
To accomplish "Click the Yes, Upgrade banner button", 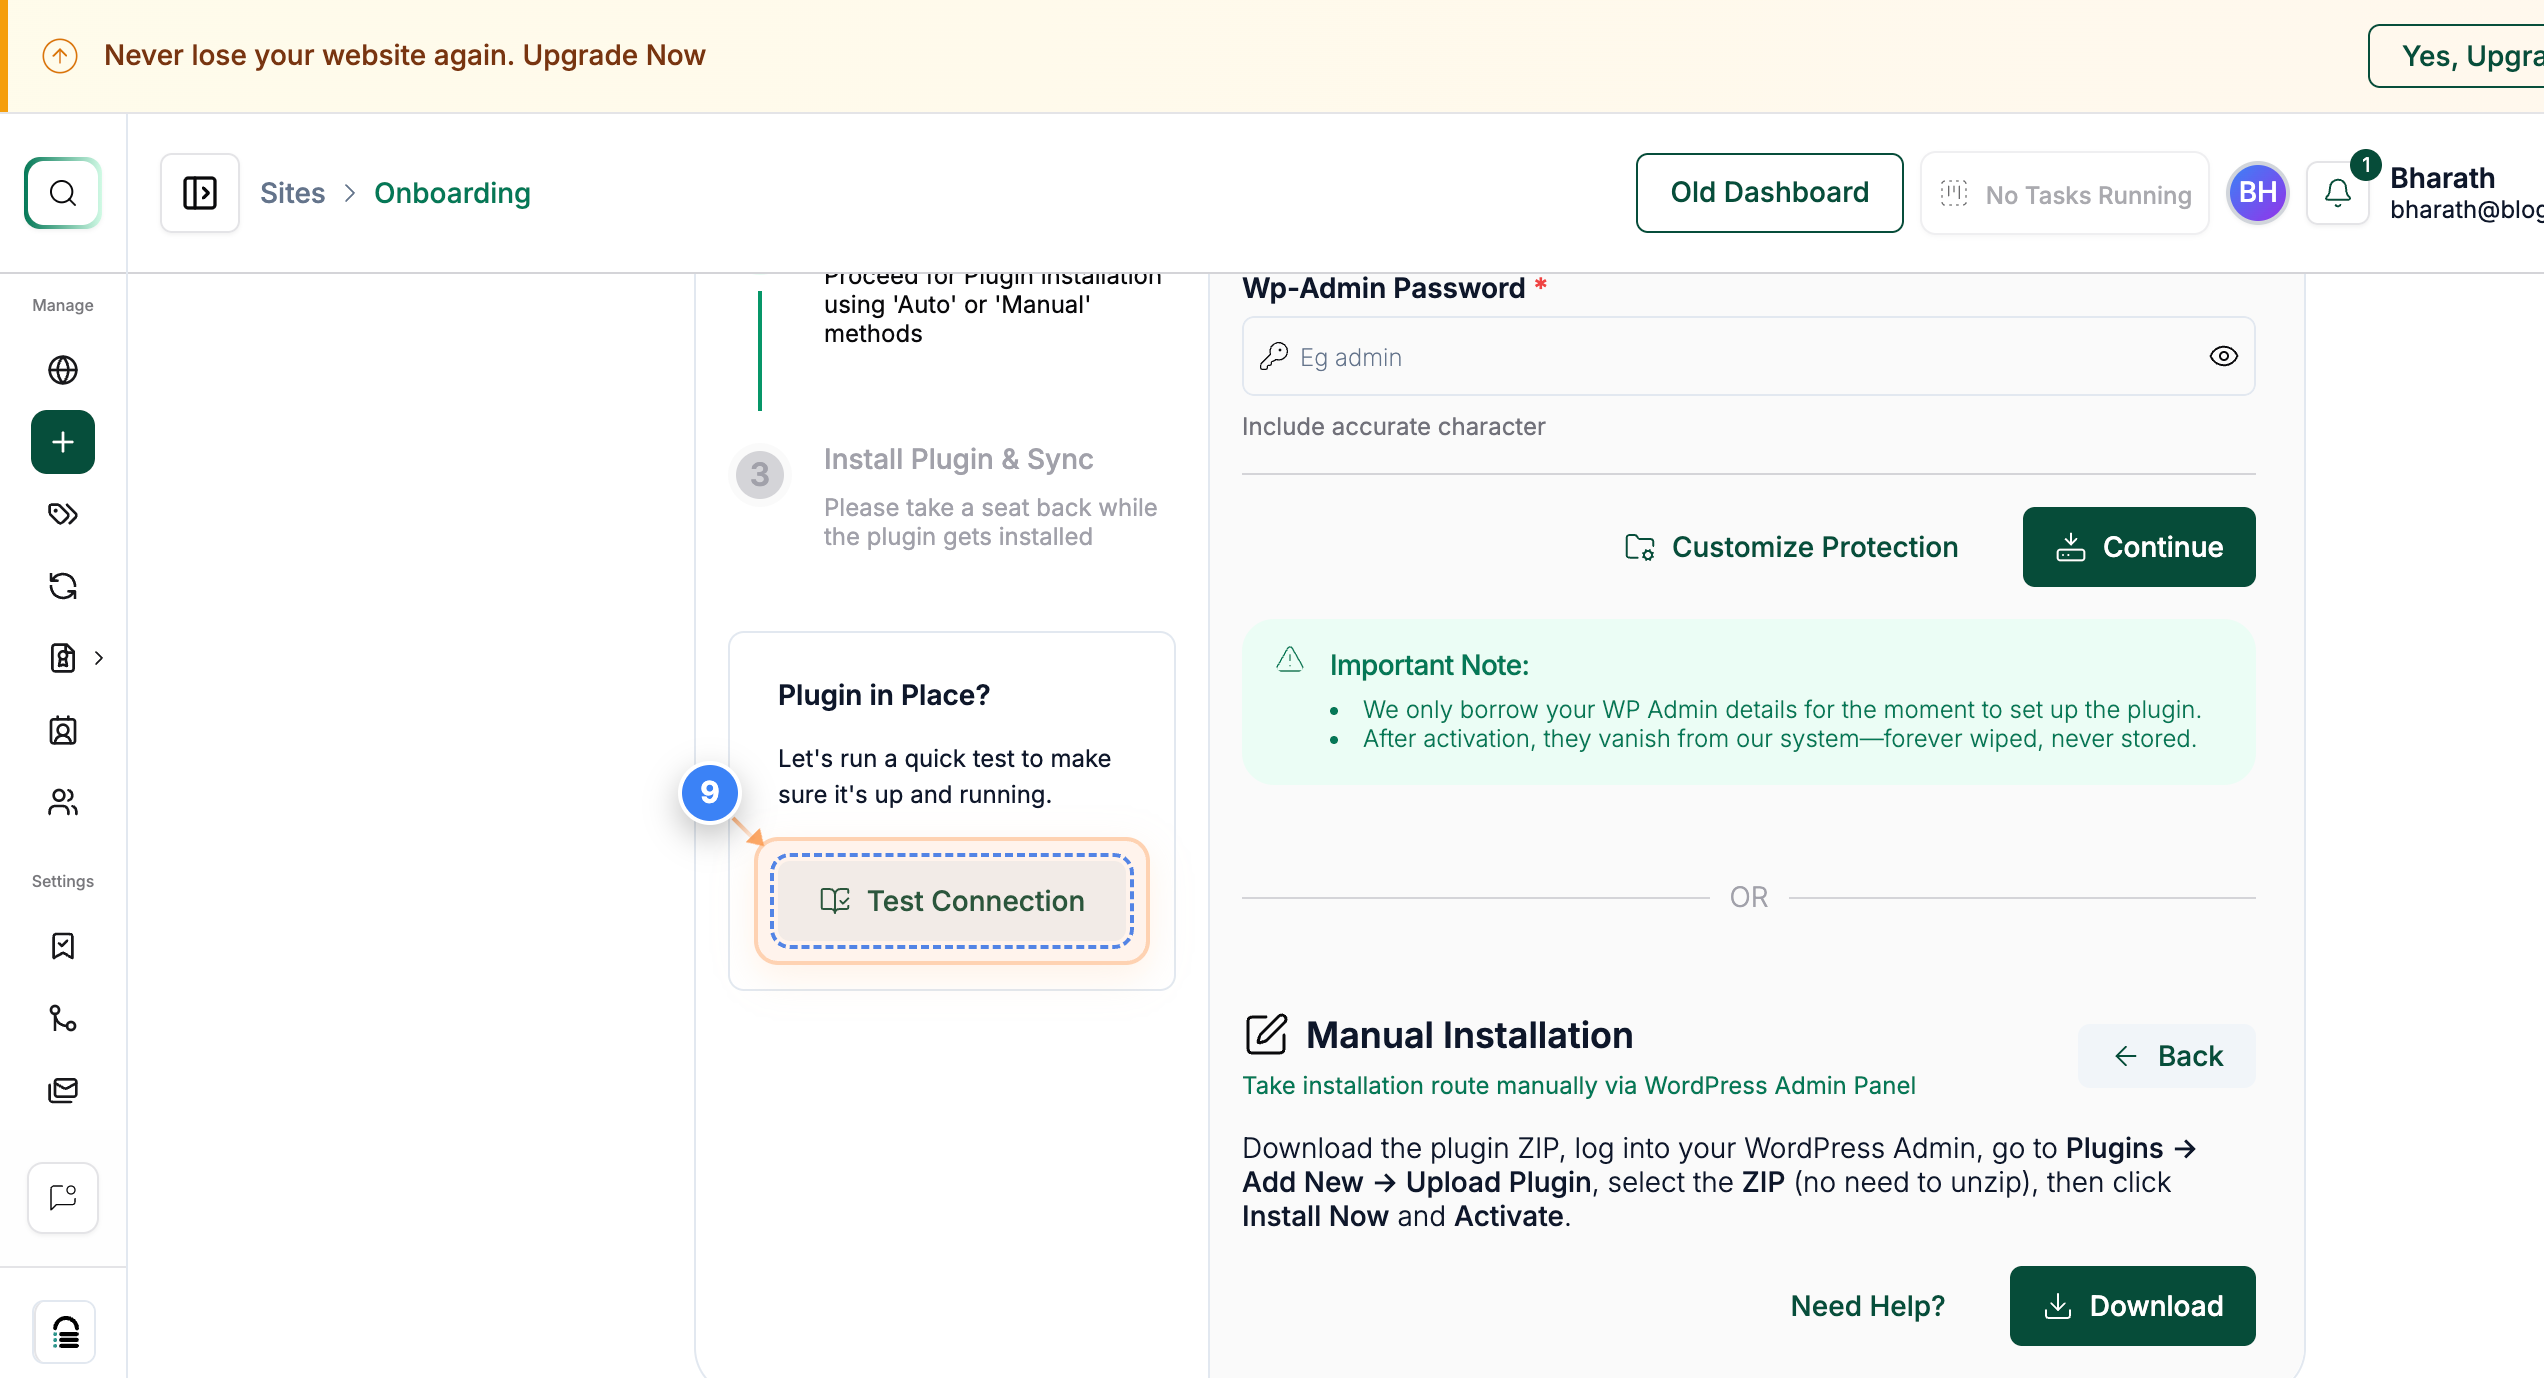I will tap(2456, 56).
